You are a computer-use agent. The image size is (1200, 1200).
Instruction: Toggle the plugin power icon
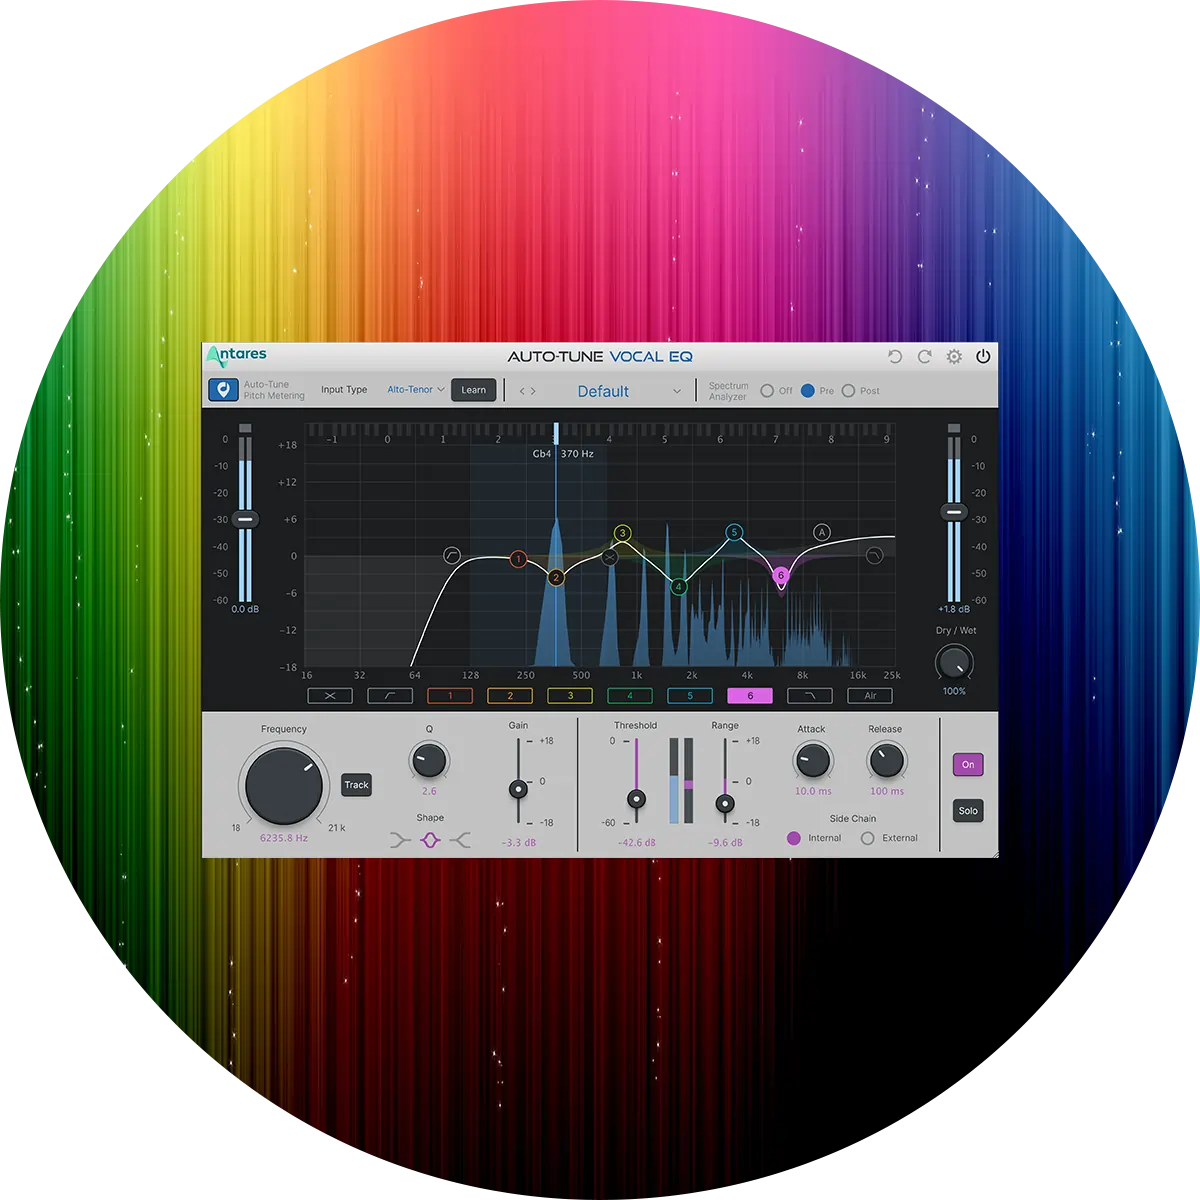[983, 356]
